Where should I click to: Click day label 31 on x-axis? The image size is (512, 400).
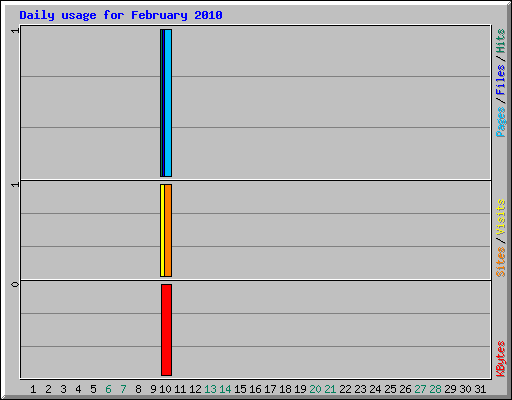pyautogui.click(x=480, y=389)
